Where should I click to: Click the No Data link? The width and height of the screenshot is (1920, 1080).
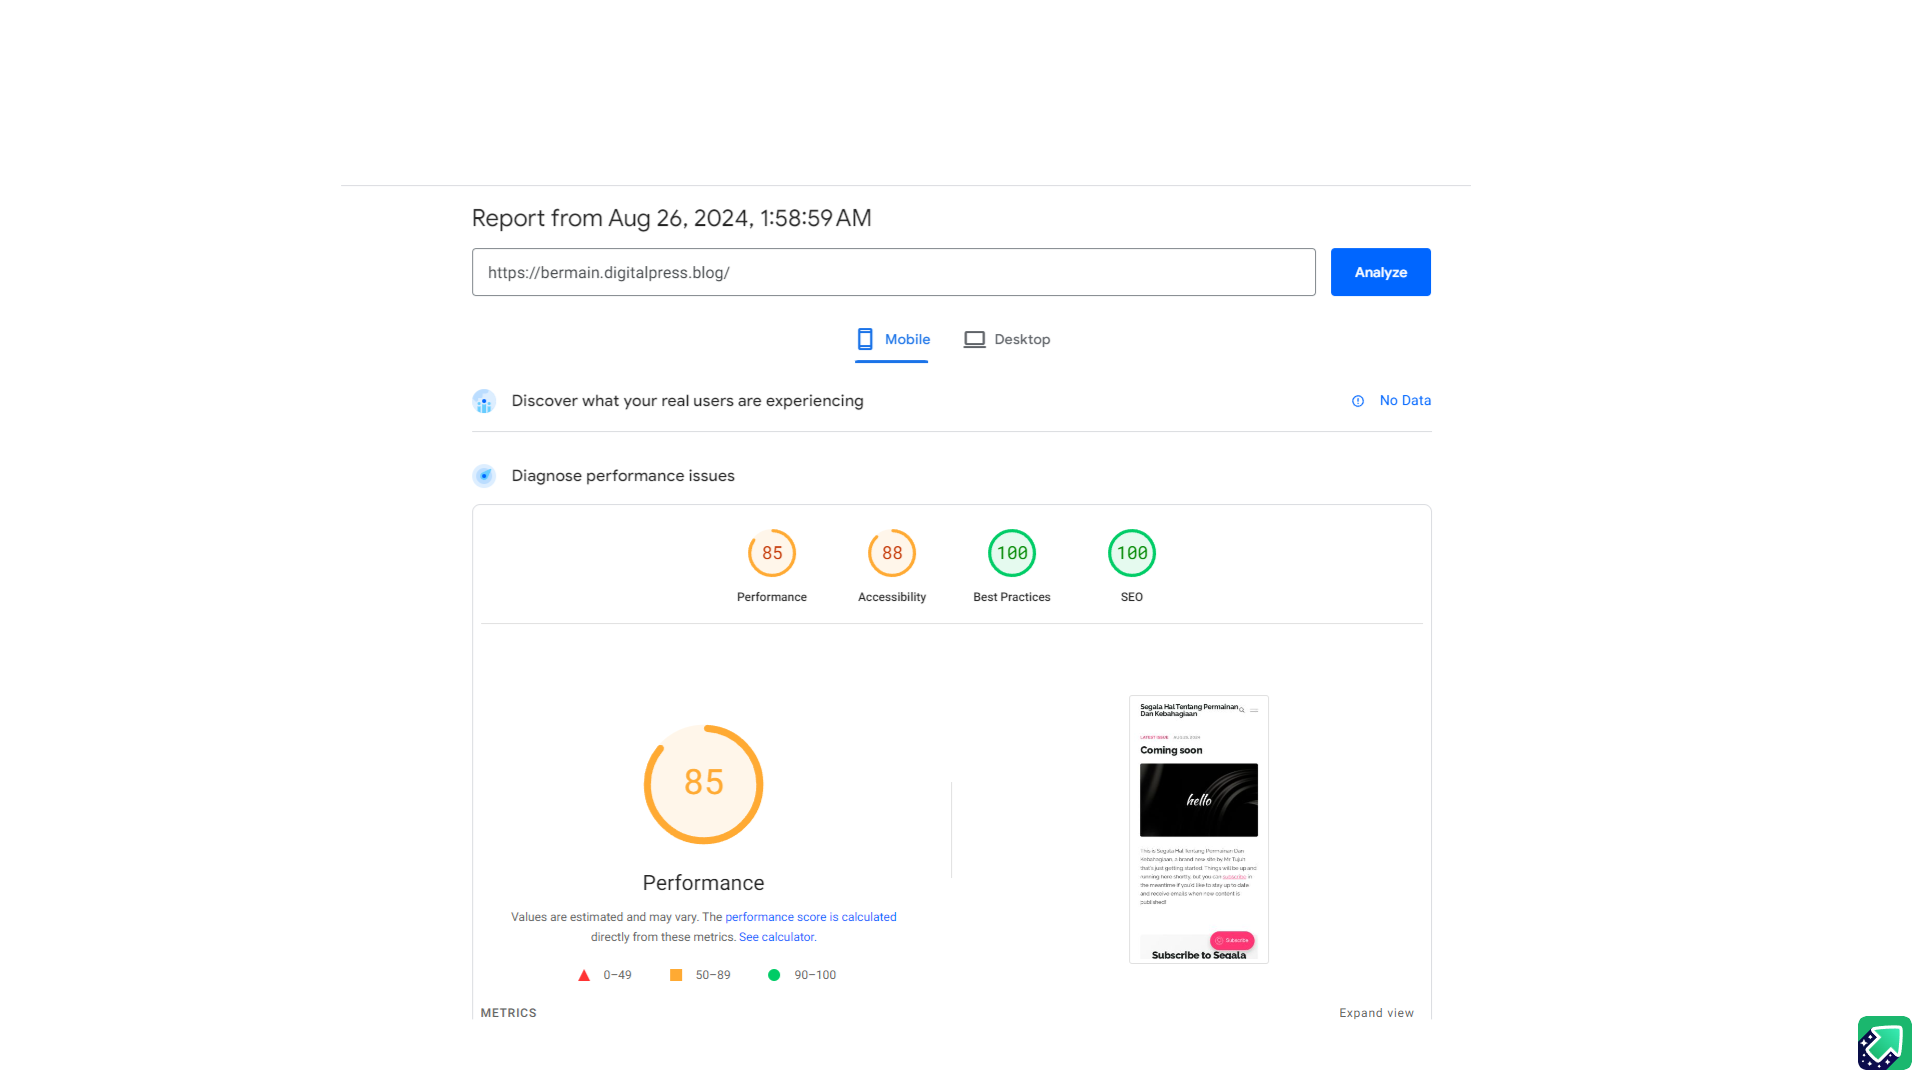pos(1405,400)
